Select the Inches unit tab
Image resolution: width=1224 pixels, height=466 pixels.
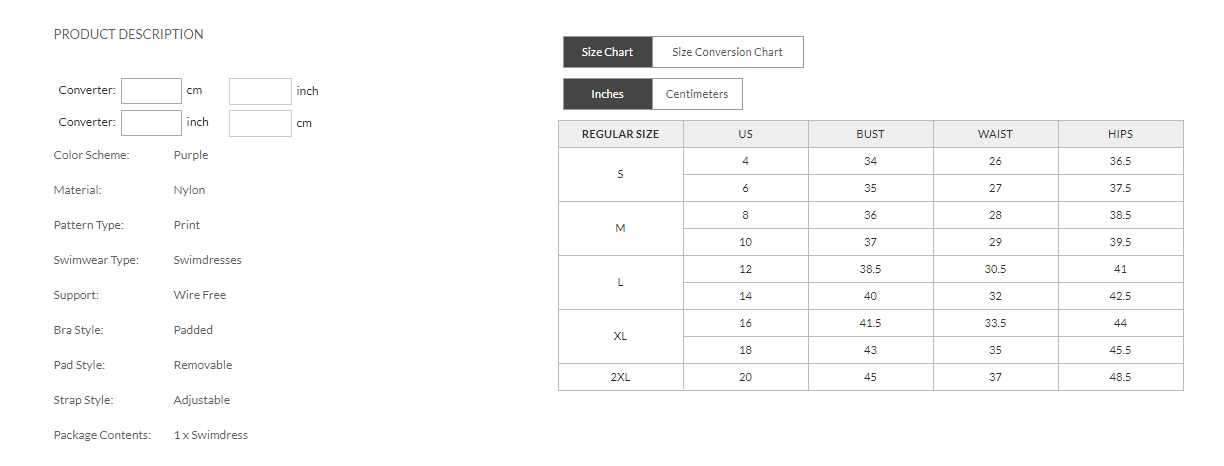coord(607,94)
